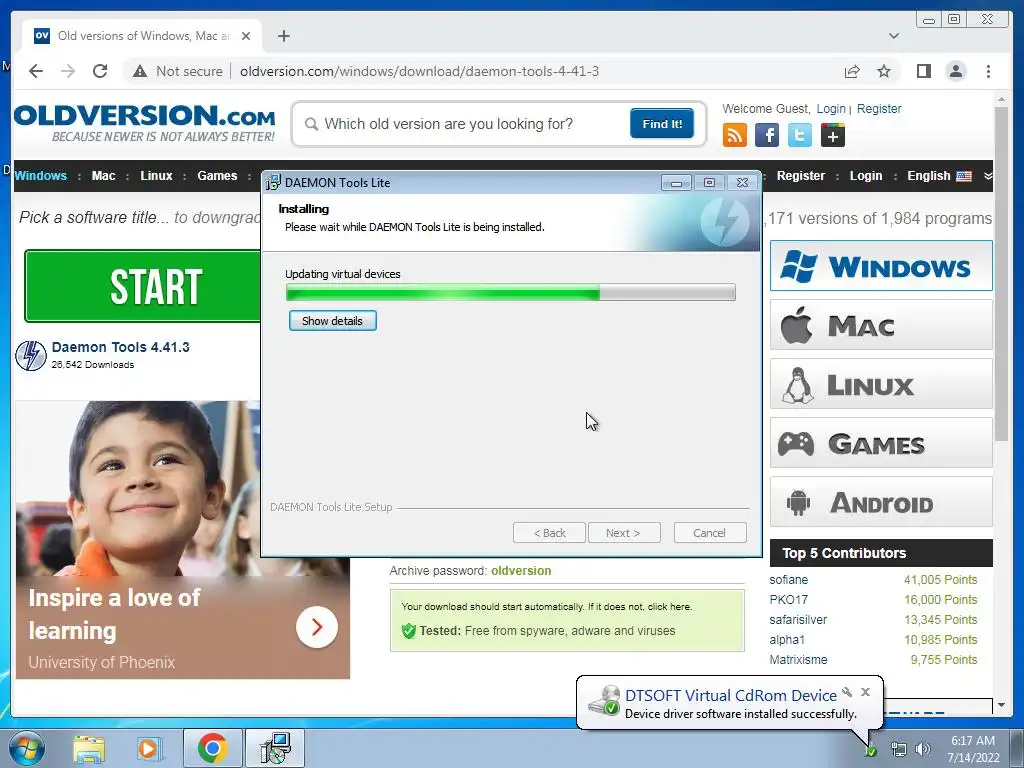Click the DAEMON Tools installer title icon
This screenshot has width=1024, height=768.
[x=272, y=183]
